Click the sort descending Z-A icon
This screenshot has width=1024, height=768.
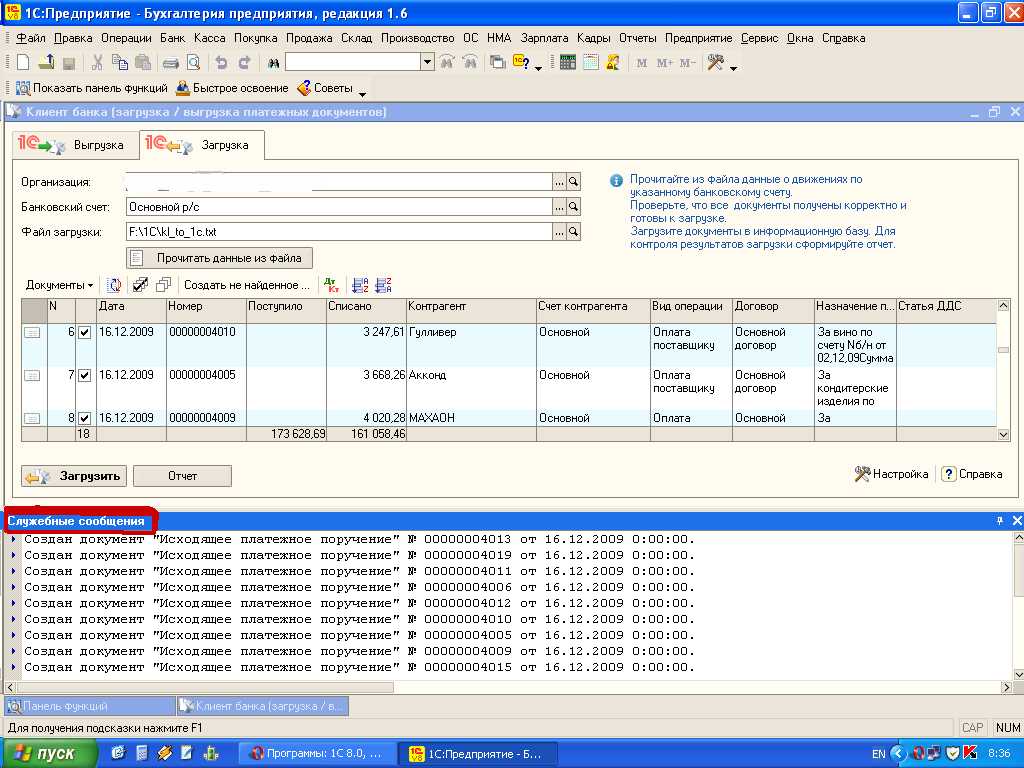382,285
